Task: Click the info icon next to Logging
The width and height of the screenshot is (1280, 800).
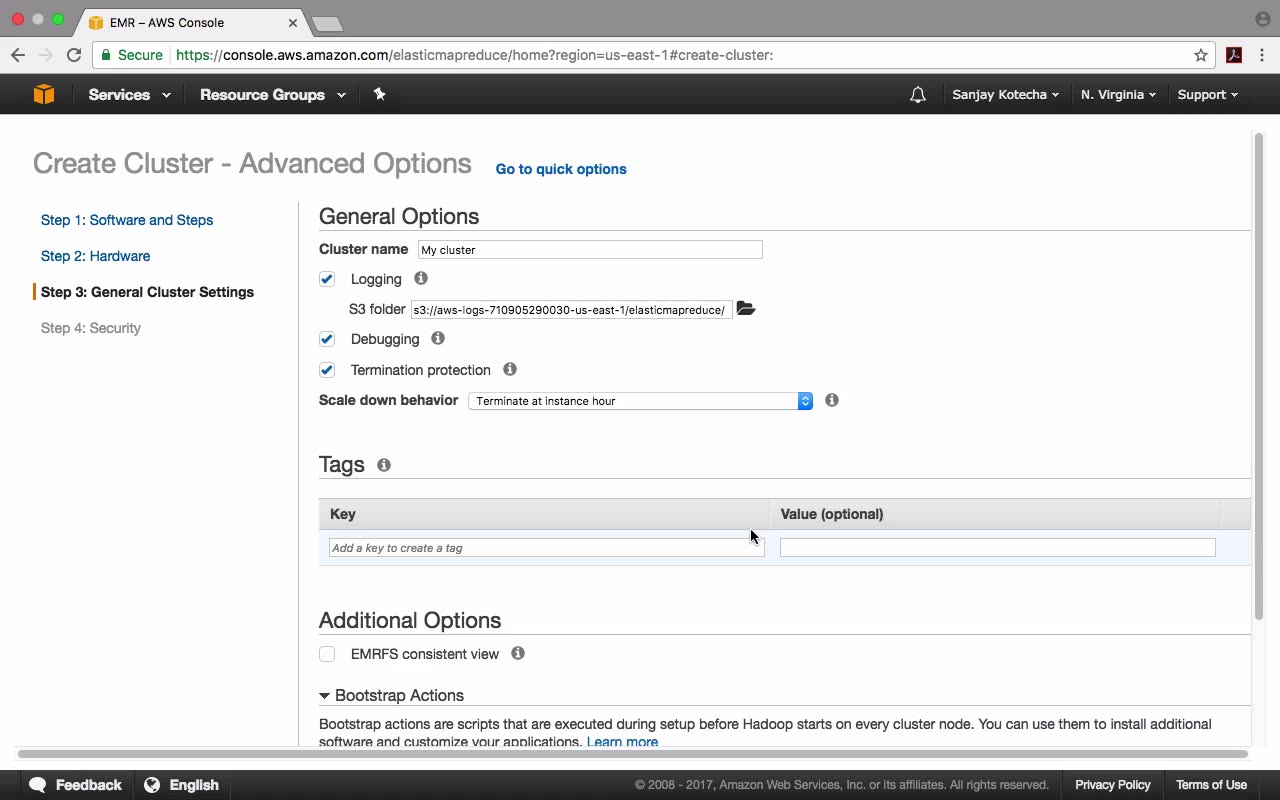Action: [x=421, y=278]
